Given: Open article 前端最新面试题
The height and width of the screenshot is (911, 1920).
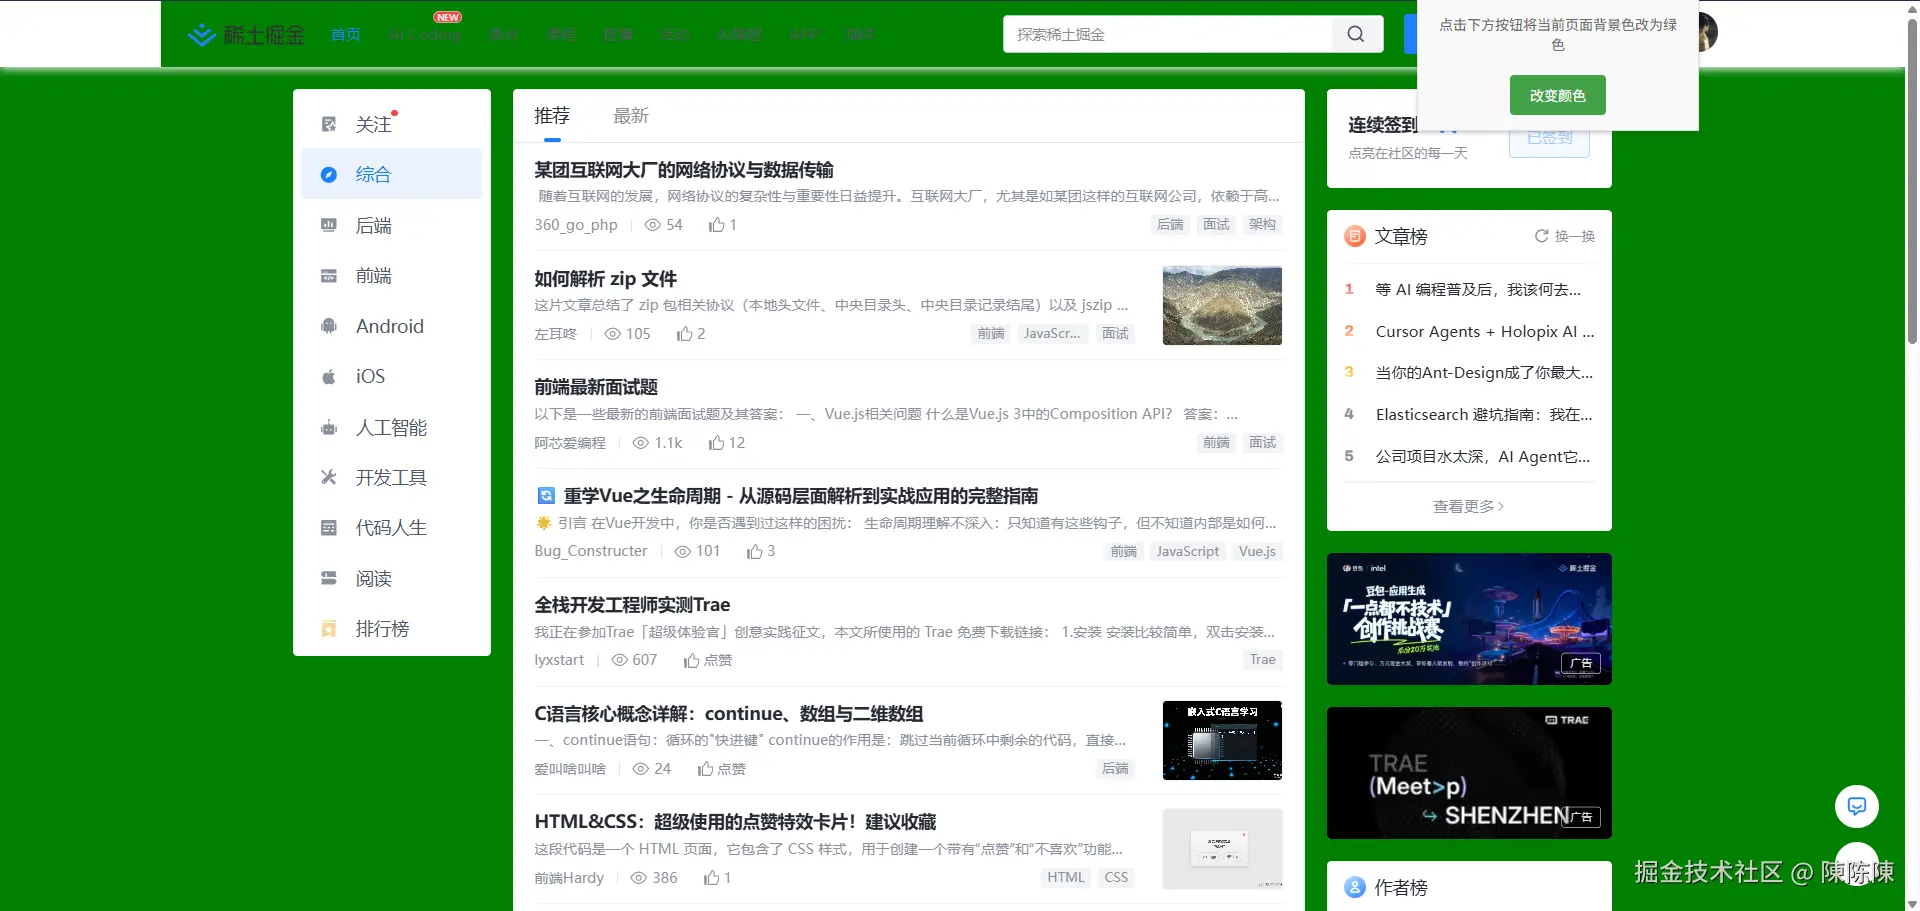Looking at the screenshot, I should point(596,387).
